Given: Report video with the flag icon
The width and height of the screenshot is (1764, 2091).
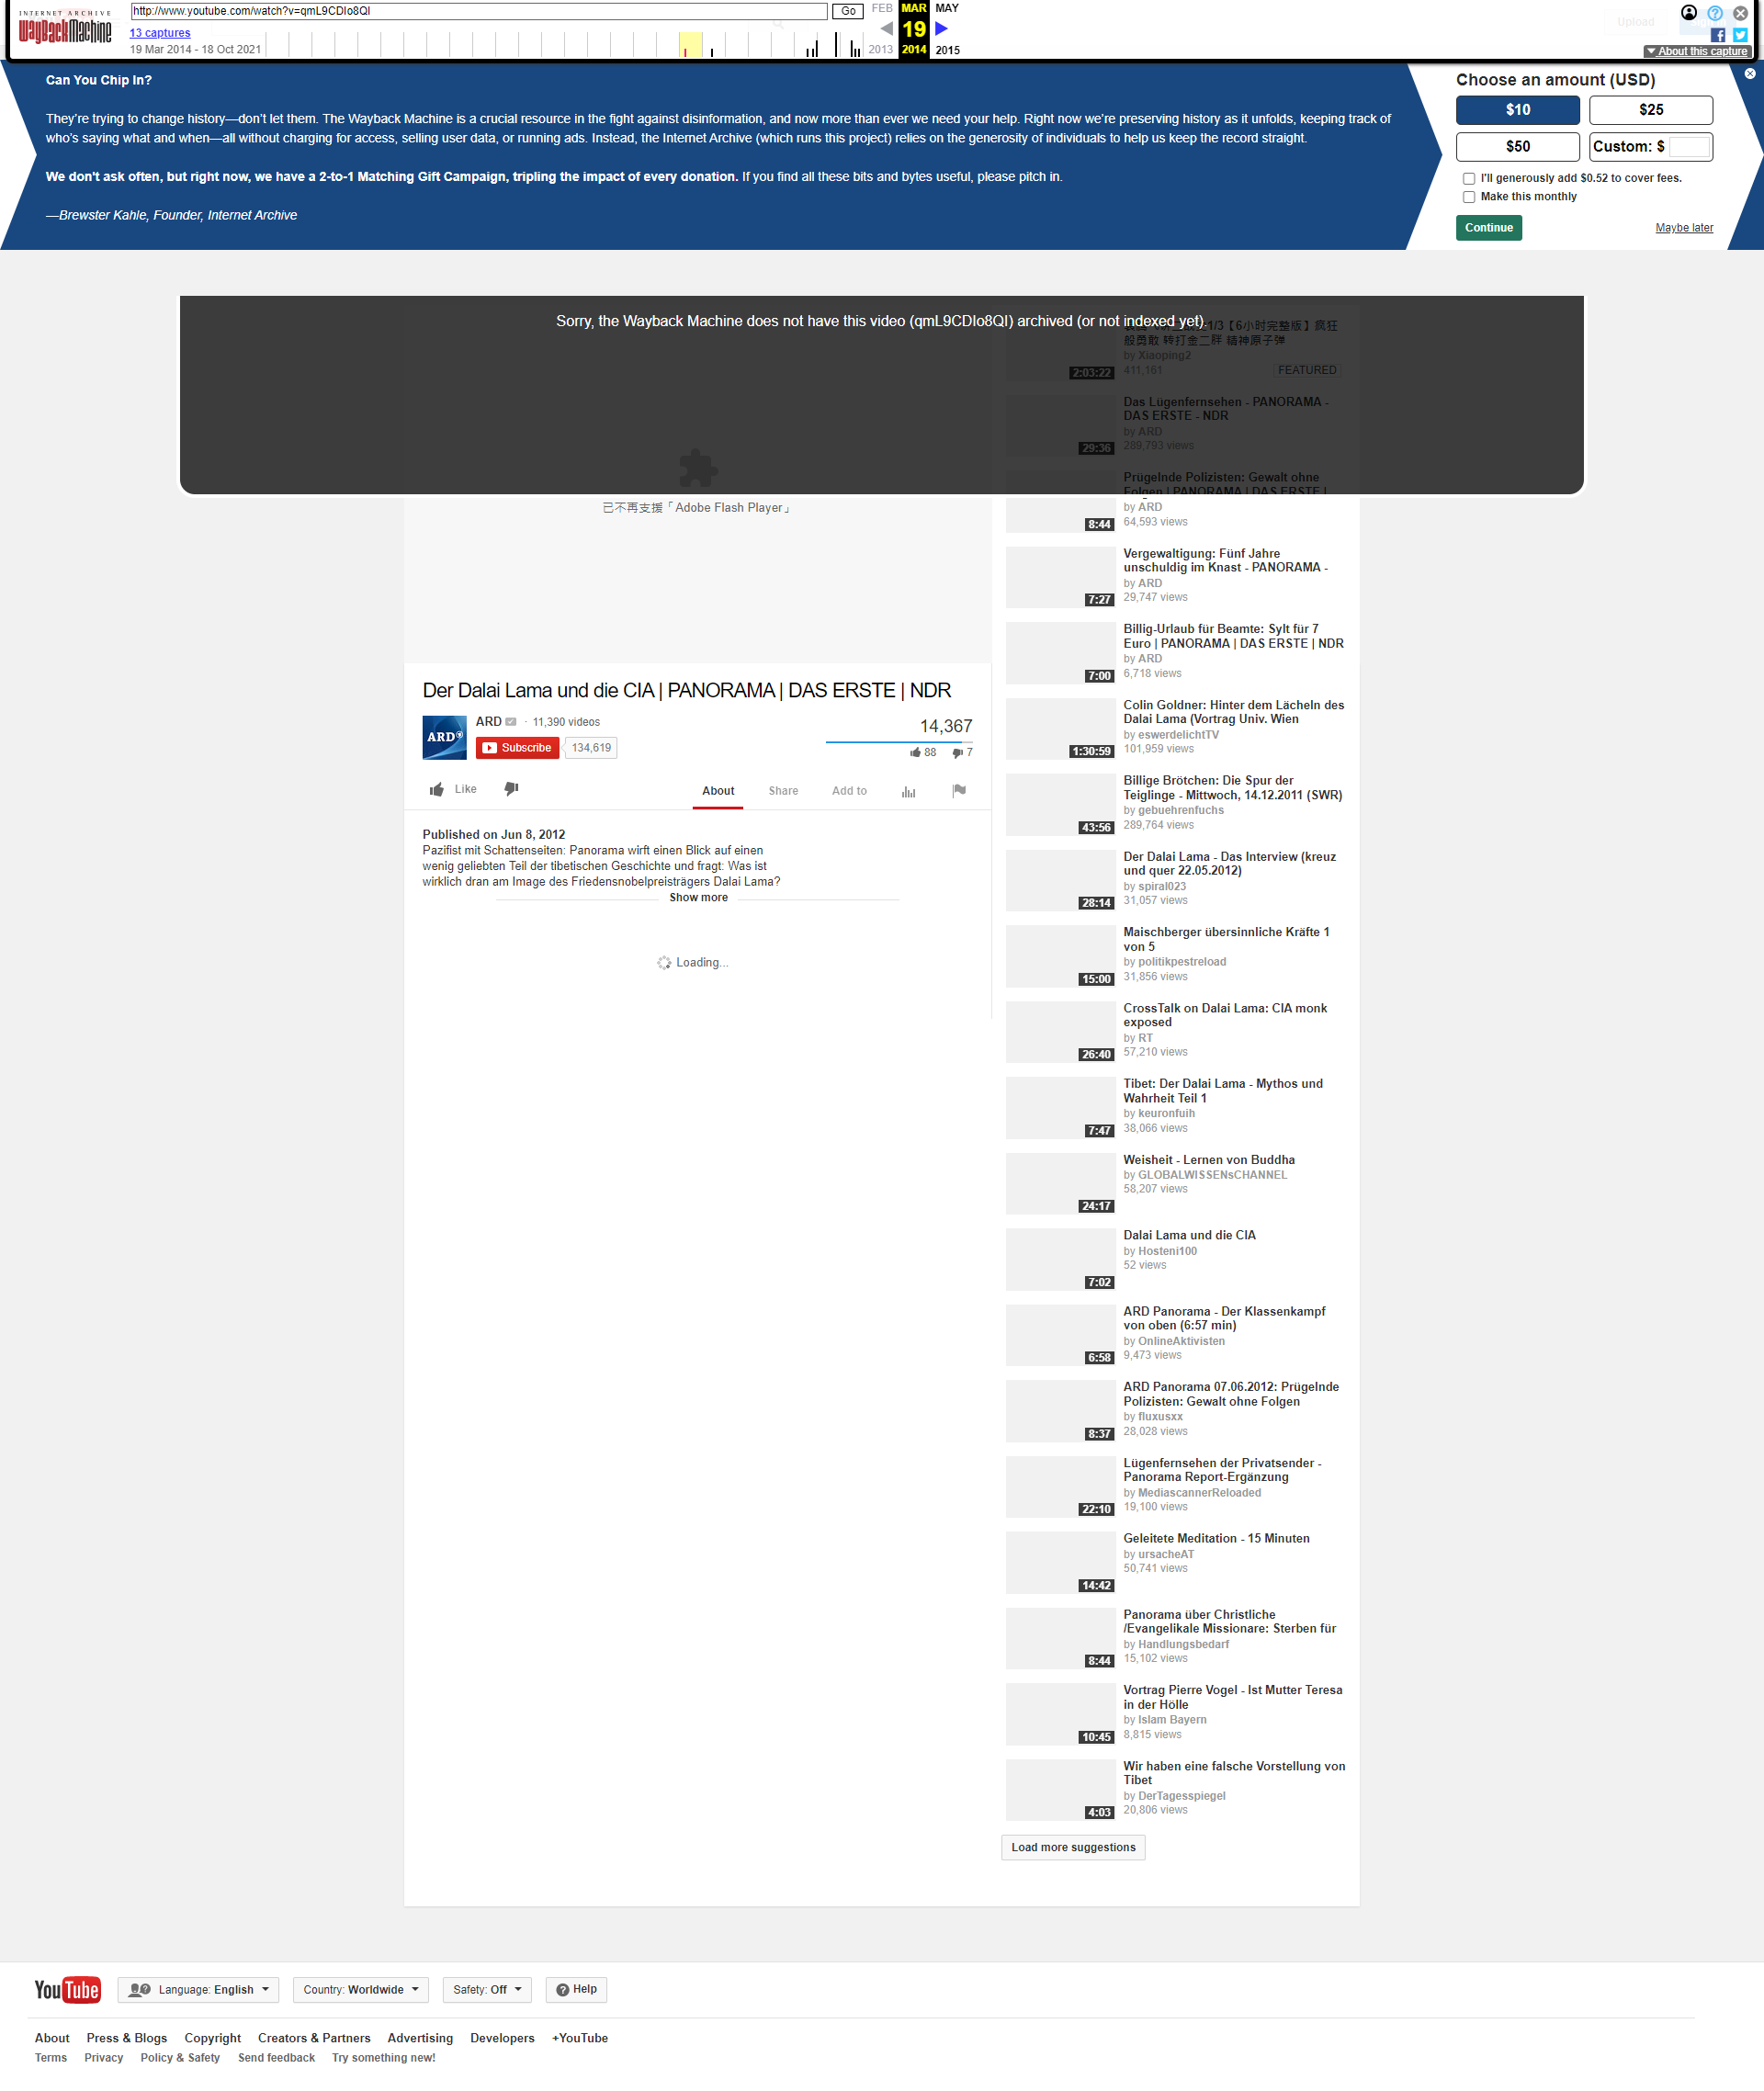Looking at the screenshot, I should pyautogui.click(x=959, y=791).
